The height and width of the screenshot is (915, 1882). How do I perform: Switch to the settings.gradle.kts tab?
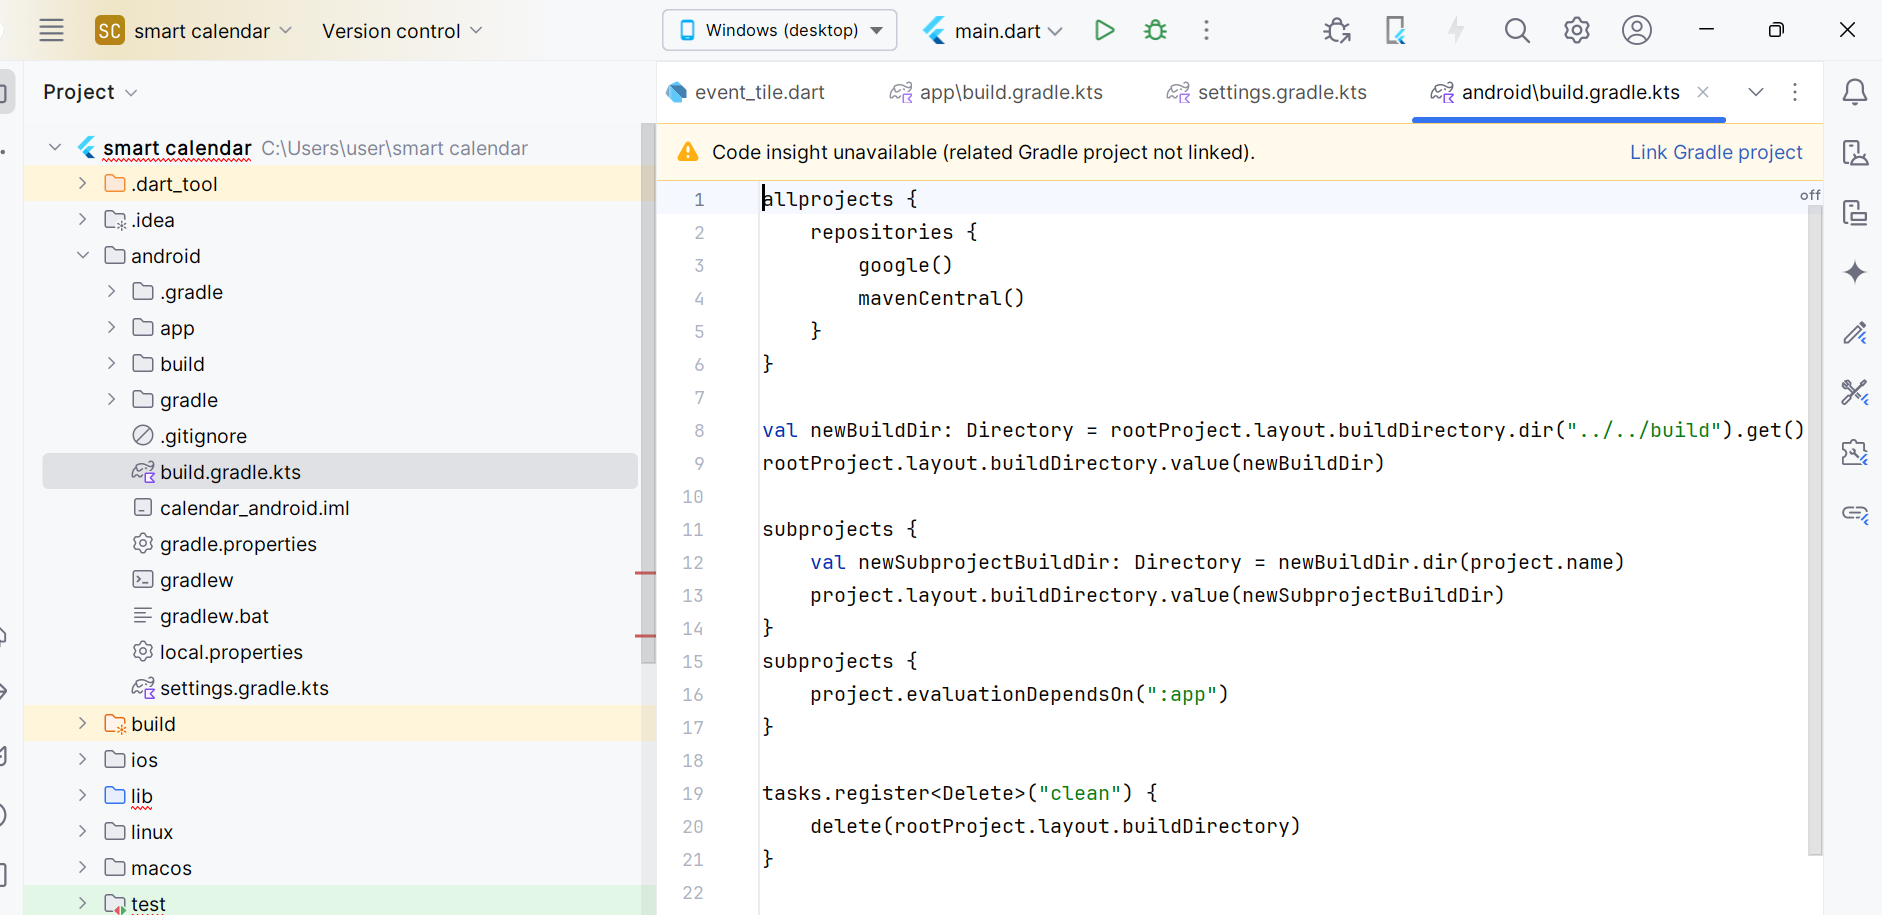click(1281, 92)
